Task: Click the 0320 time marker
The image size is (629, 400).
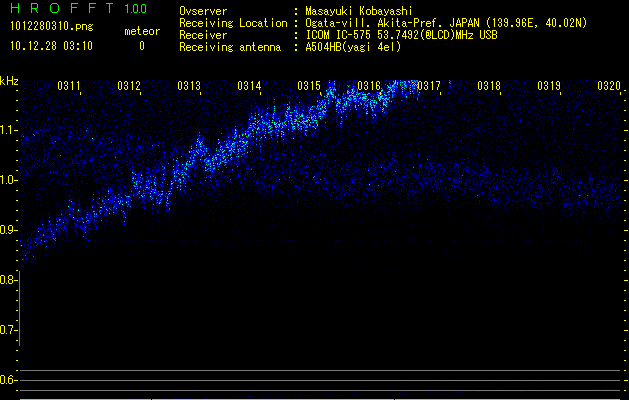Action: click(x=609, y=86)
